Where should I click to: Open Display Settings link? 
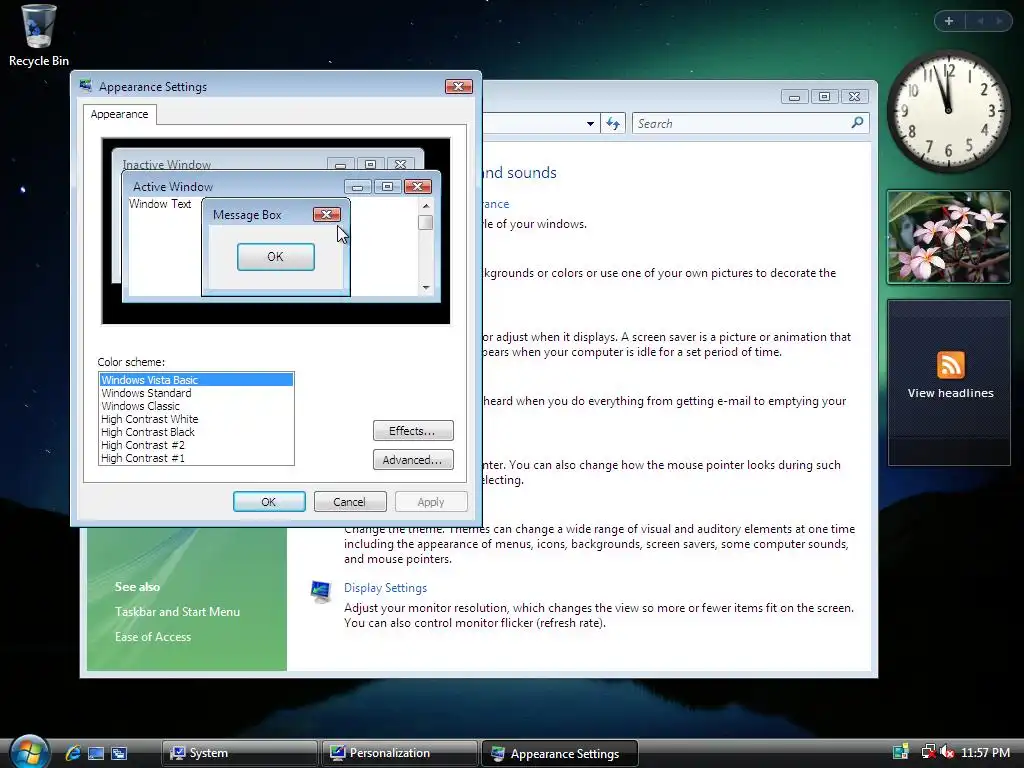point(385,588)
